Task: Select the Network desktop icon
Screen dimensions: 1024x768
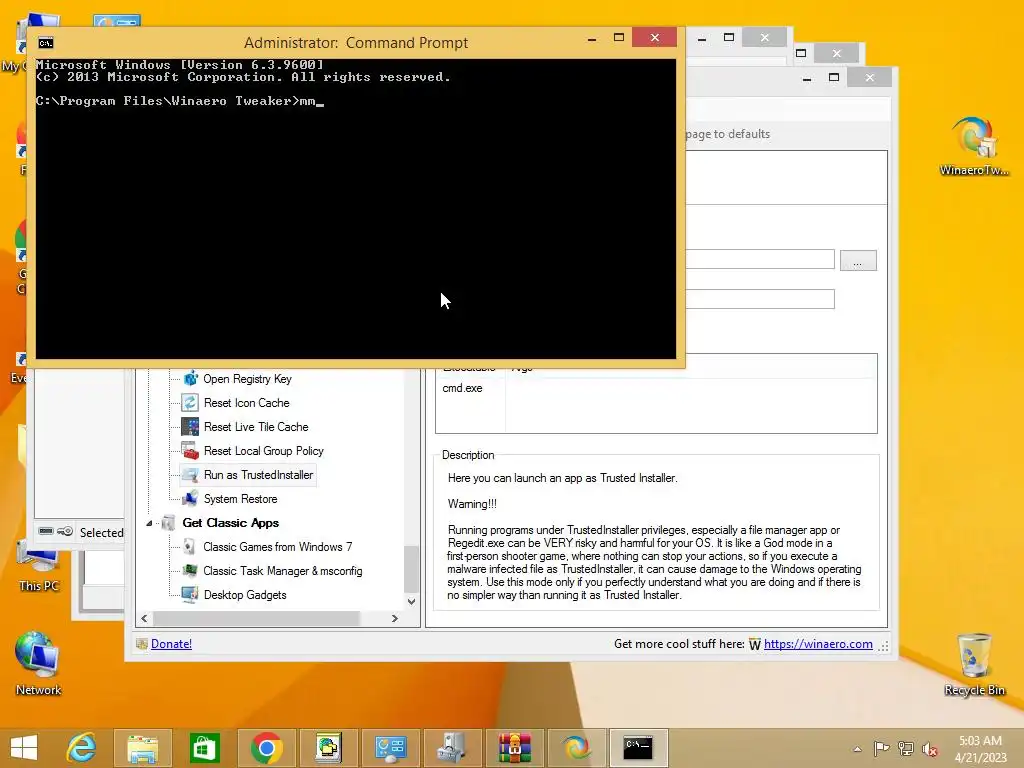Action: [x=38, y=664]
